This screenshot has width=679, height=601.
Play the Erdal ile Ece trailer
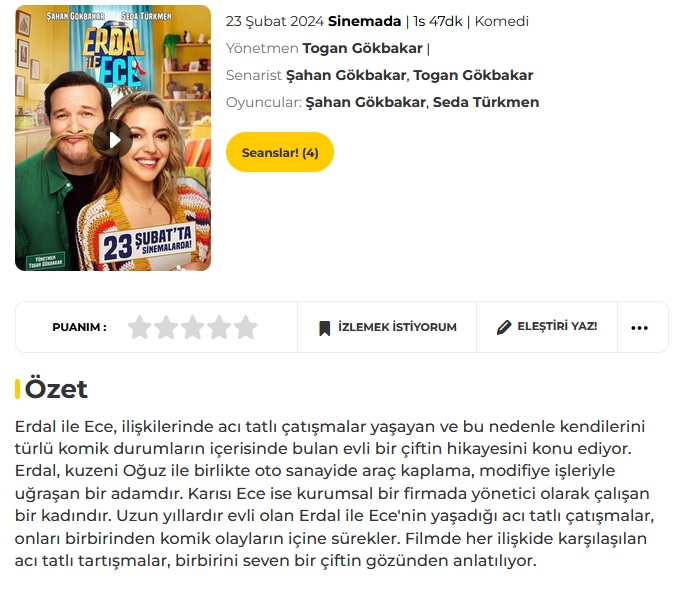point(113,139)
